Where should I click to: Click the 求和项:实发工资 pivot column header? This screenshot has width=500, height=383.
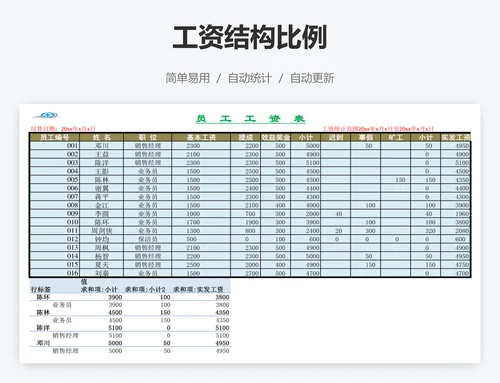coord(198,289)
